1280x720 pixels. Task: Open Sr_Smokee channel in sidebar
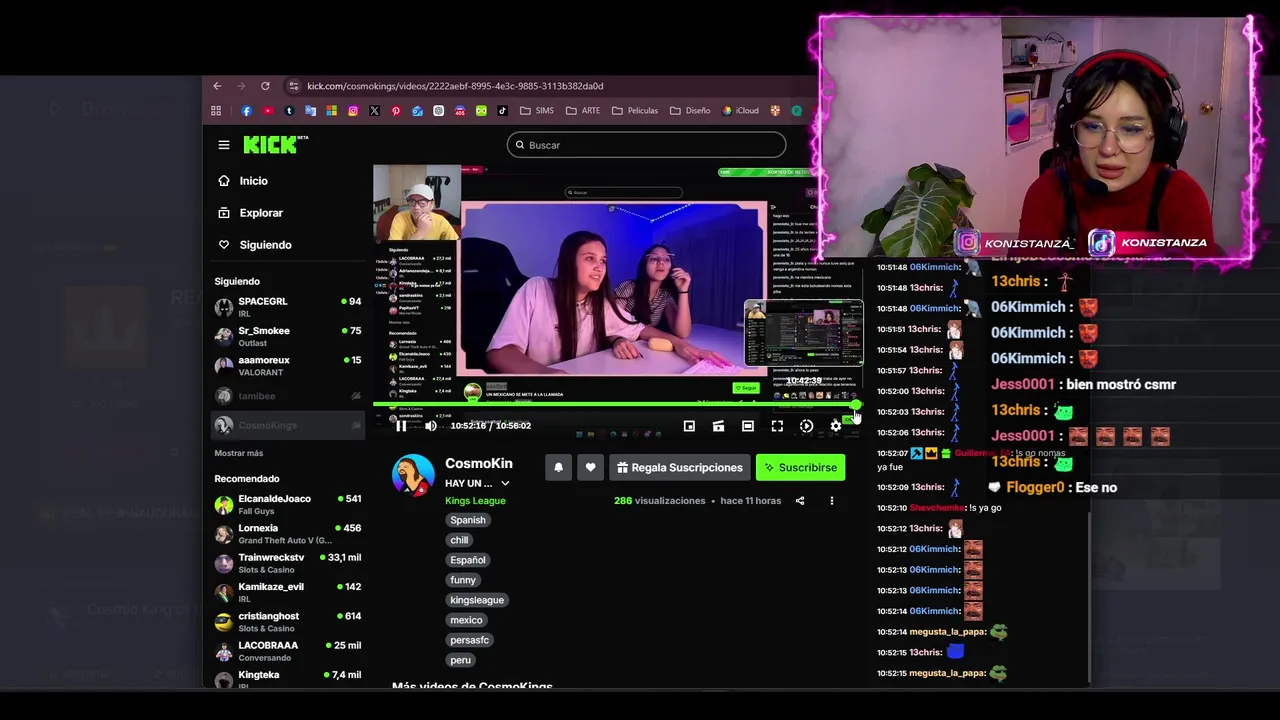click(288, 337)
